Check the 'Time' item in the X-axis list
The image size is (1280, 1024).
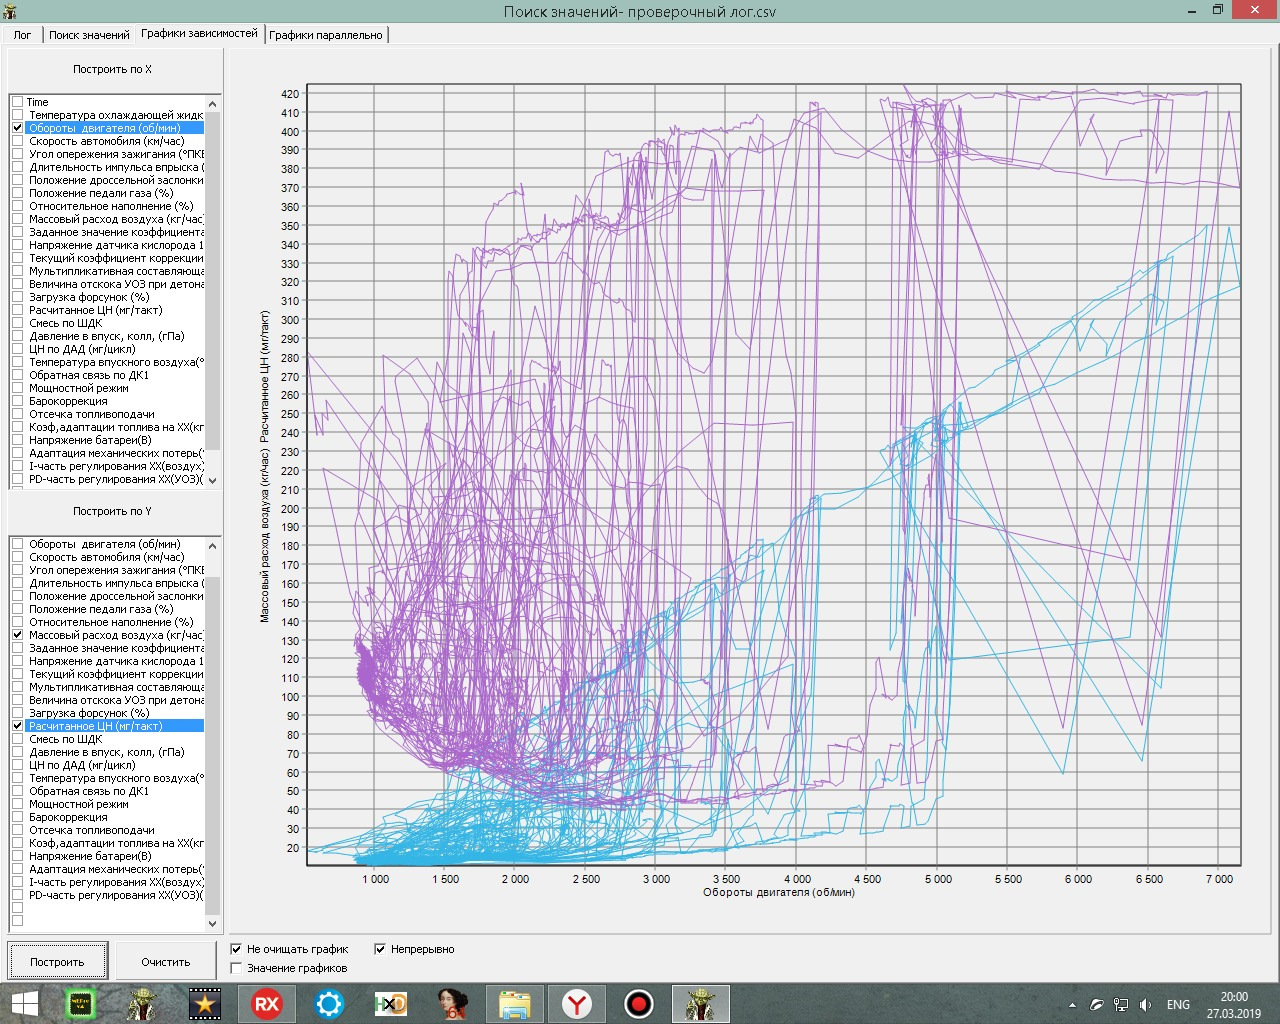[x=18, y=102]
